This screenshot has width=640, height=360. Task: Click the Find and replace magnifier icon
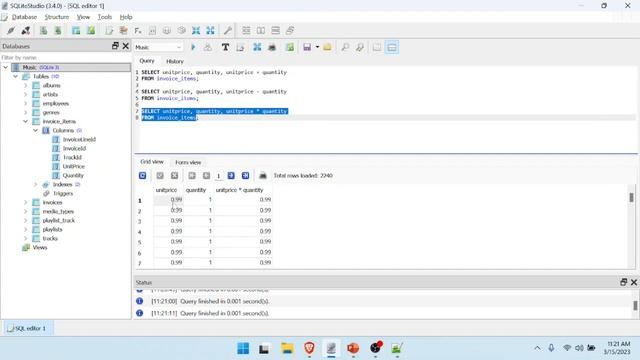tap(360, 47)
